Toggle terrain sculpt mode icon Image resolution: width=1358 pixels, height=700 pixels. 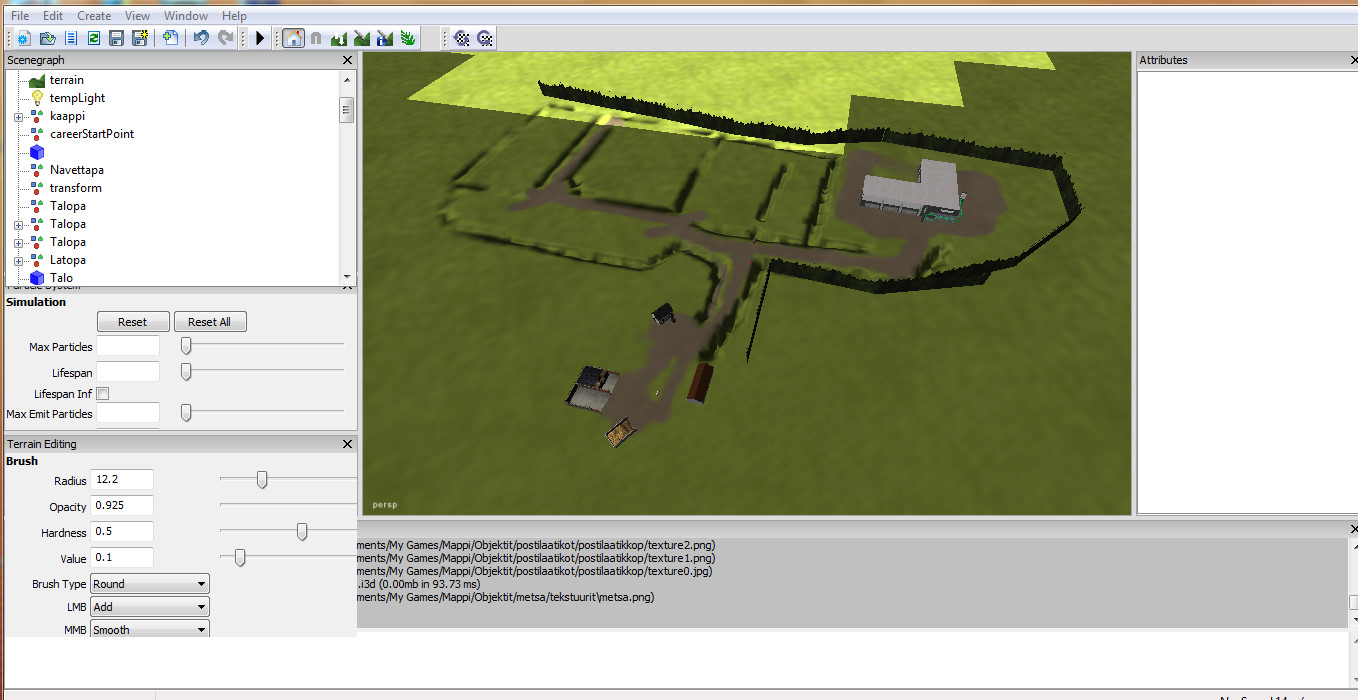pos(339,38)
